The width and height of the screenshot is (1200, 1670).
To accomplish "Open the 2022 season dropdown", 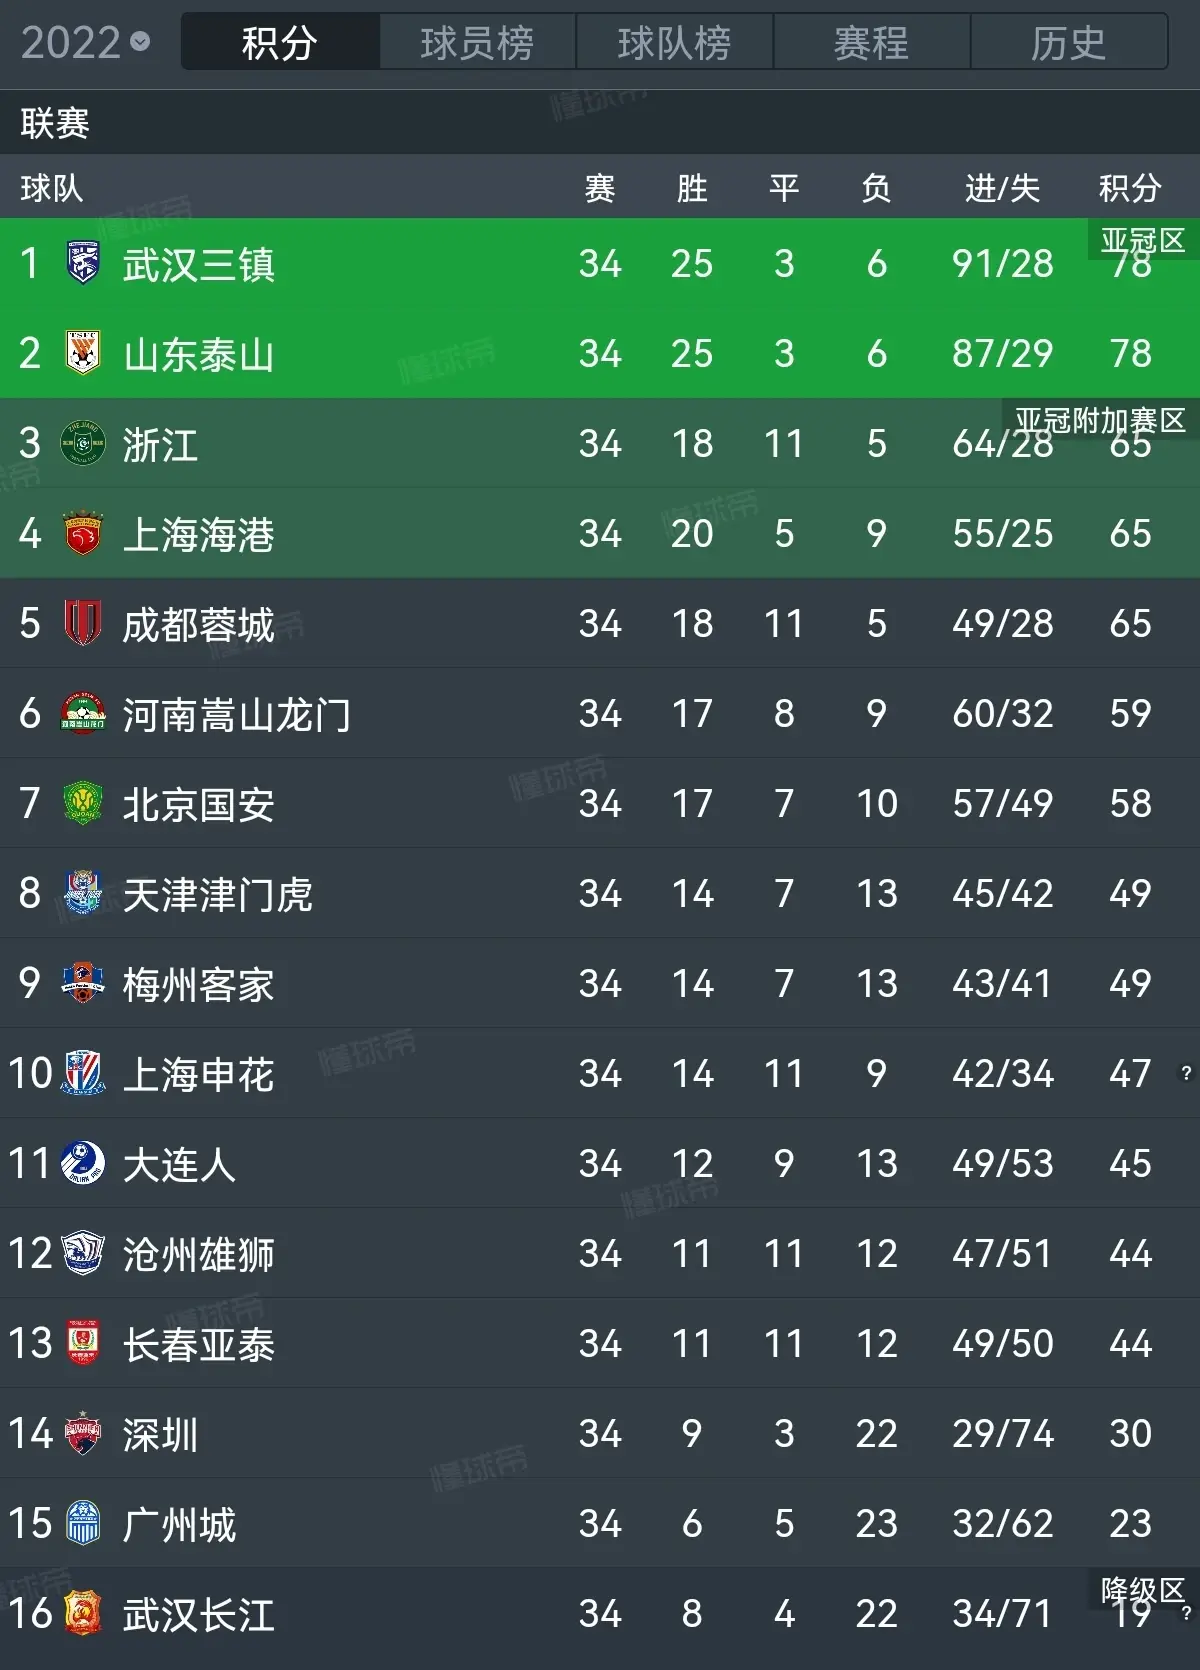I will tap(85, 42).
